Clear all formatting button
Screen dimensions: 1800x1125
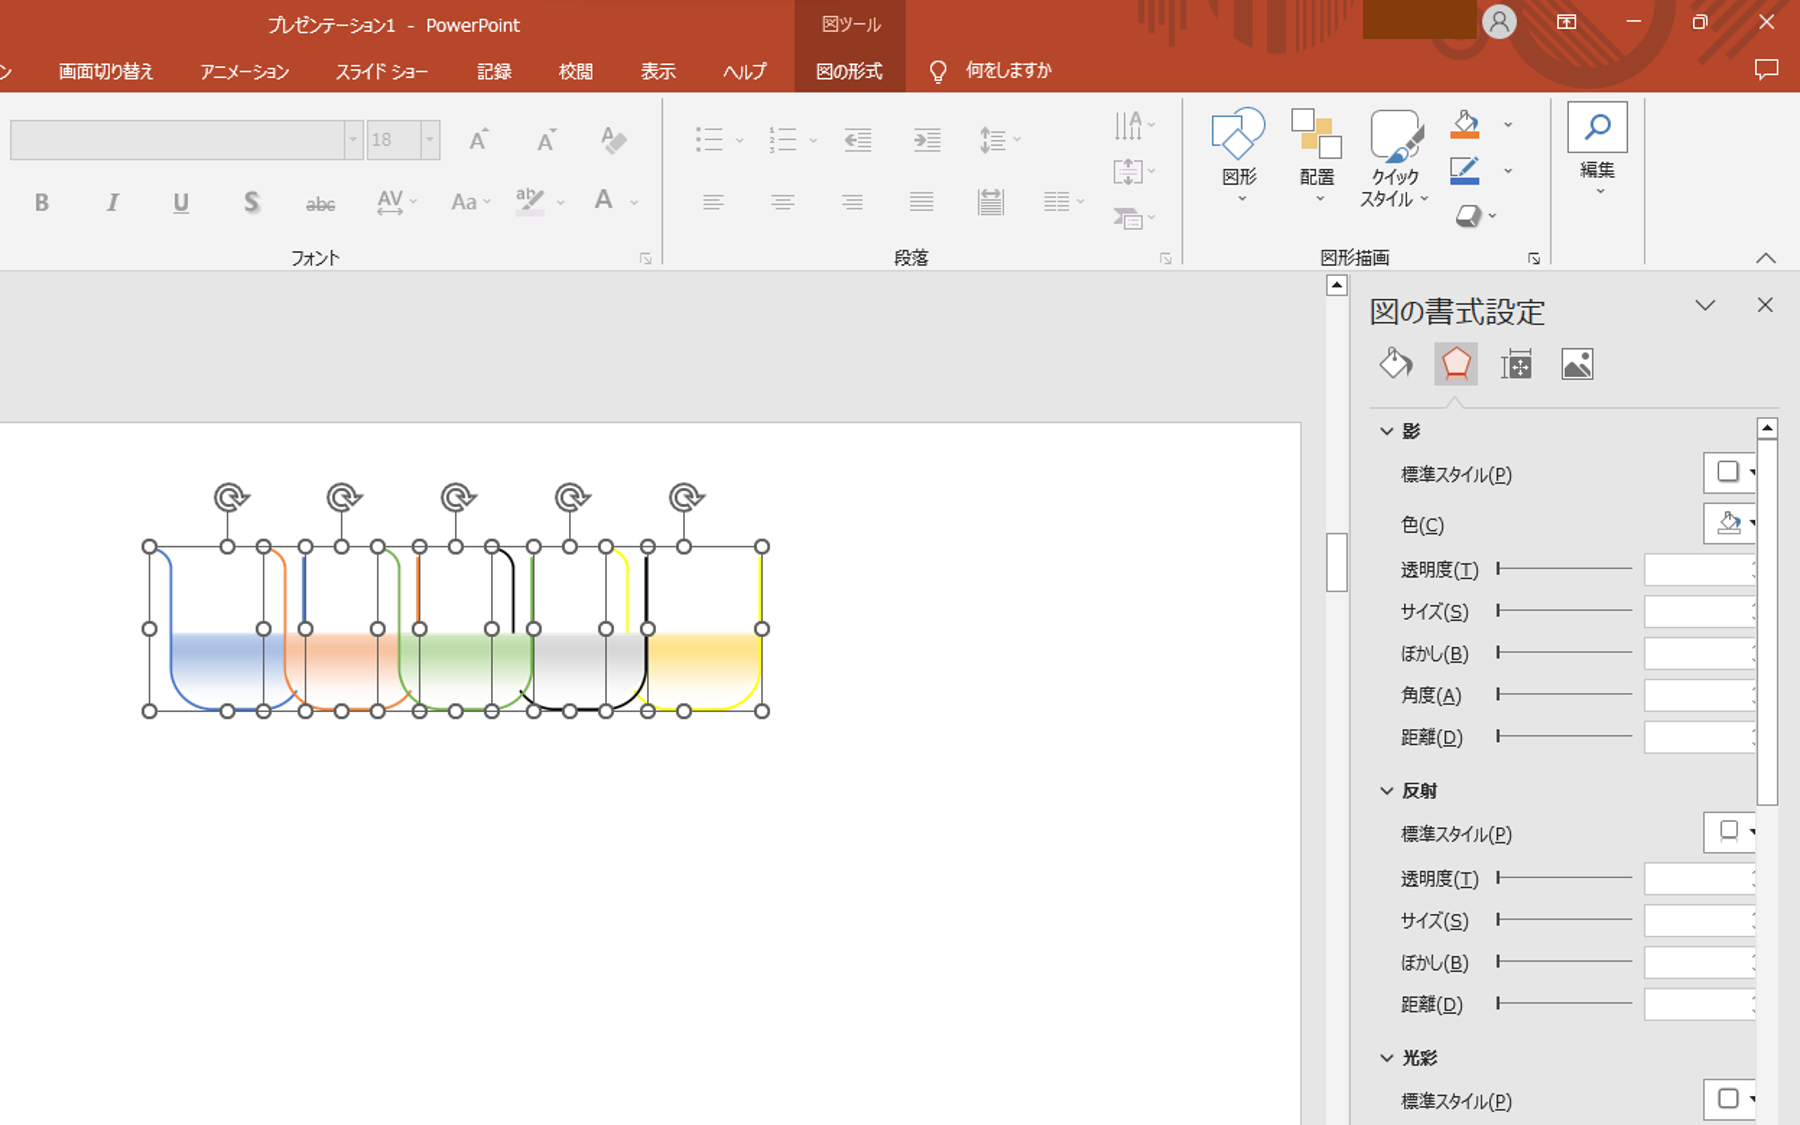point(613,139)
